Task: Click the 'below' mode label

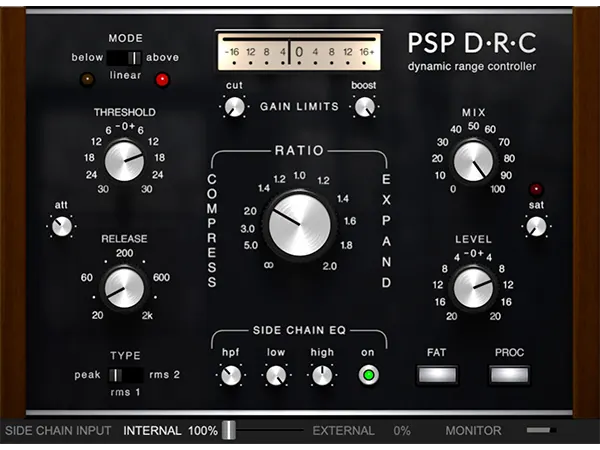Action: coord(87,57)
